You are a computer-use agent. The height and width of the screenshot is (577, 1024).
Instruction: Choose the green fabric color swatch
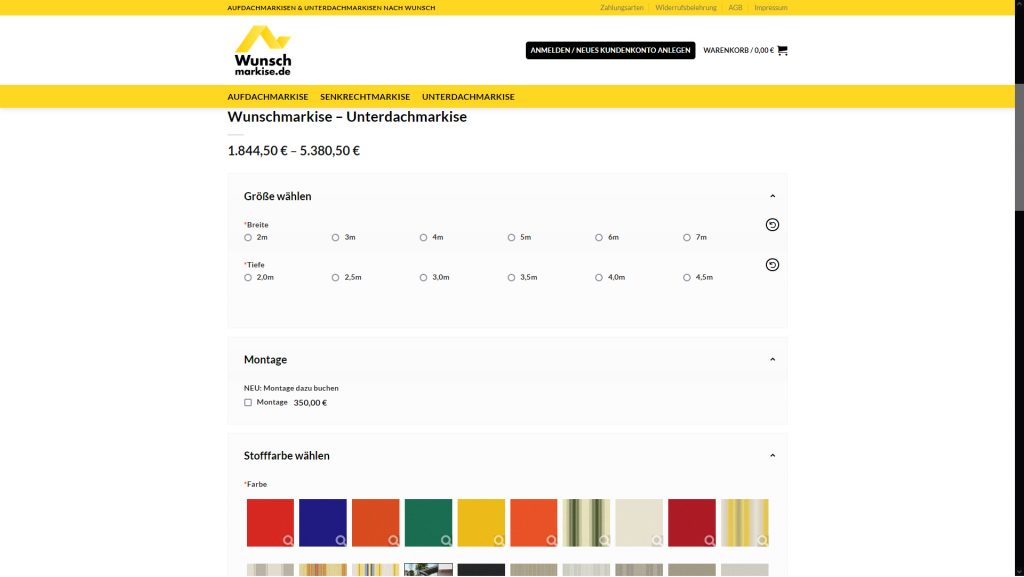click(x=428, y=523)
